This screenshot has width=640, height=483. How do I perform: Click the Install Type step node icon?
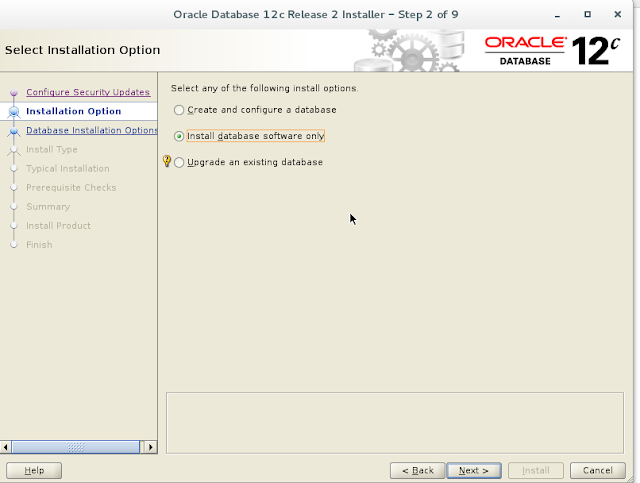pos(14,150)
